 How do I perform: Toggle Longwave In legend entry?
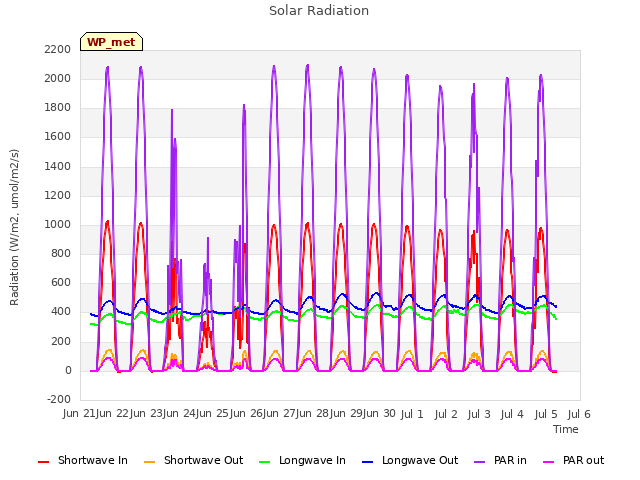(x=302, y=460)
